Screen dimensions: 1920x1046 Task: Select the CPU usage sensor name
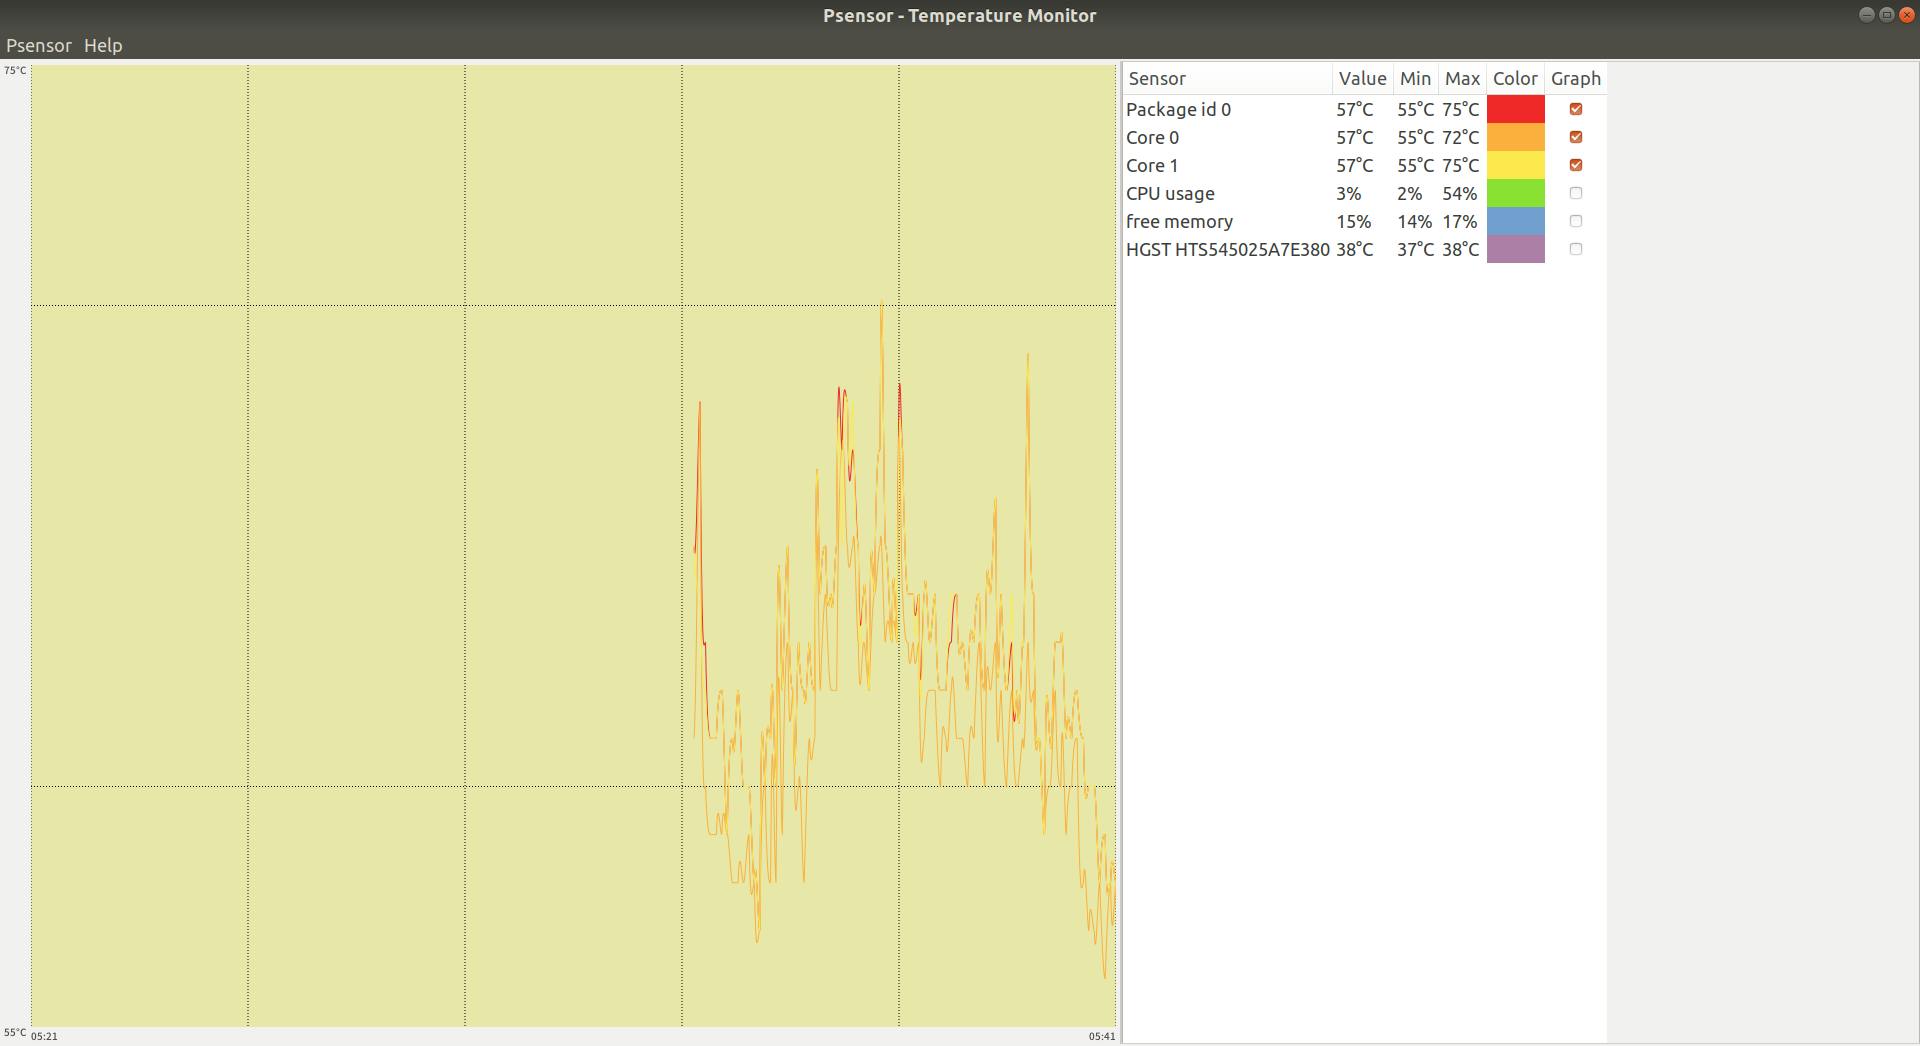(x=1170, y=193)
